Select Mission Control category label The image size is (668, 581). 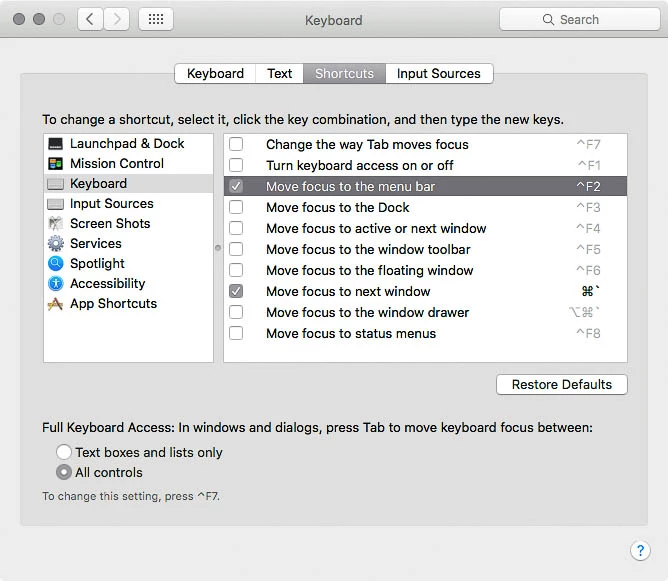click(117, 164)
